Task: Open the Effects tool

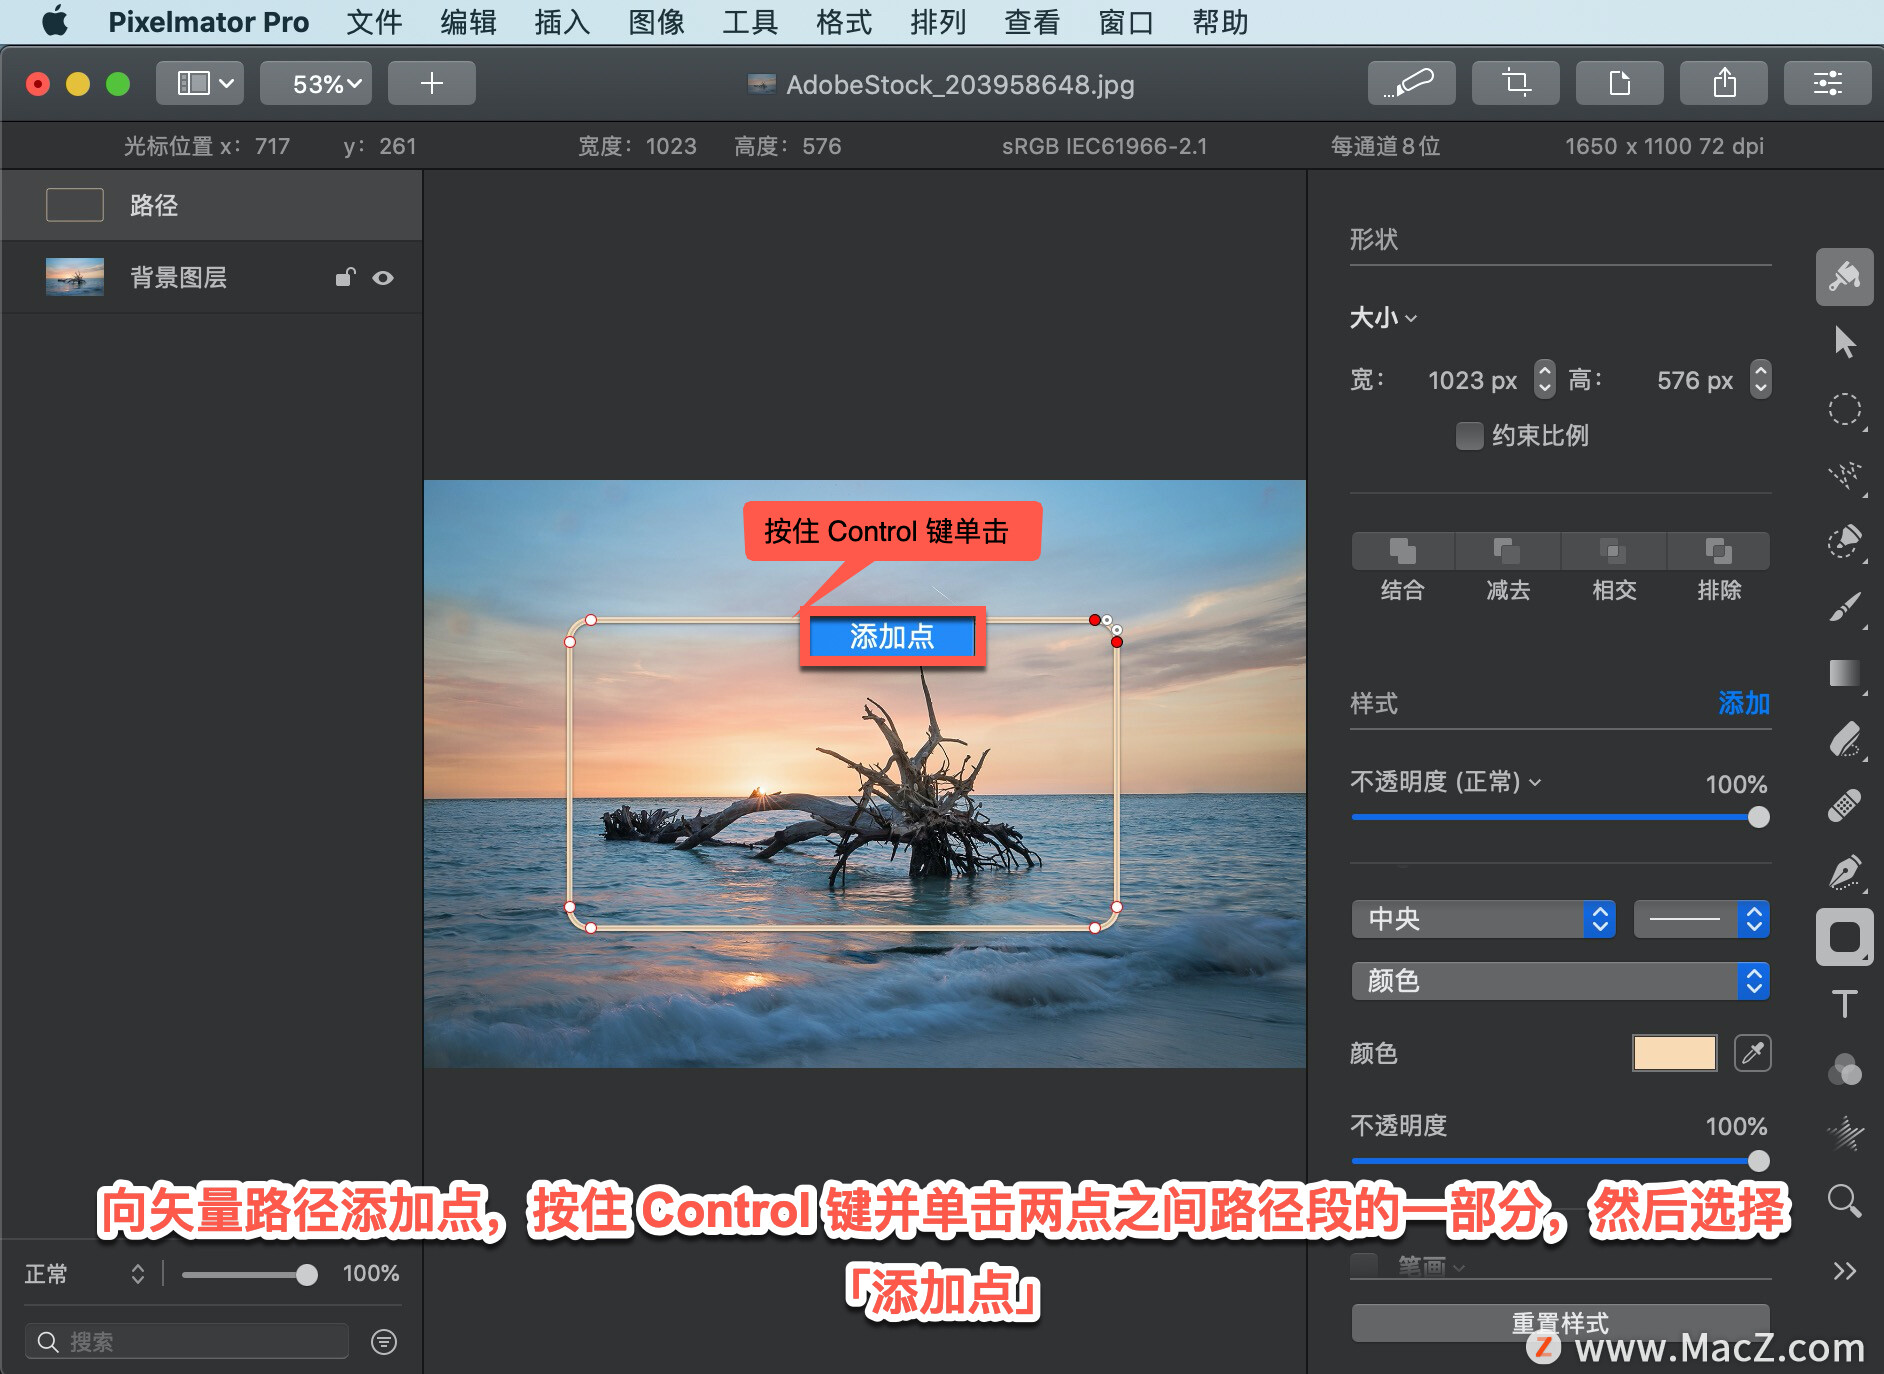Action: pyautogui.click(x=1844, y=1134)
